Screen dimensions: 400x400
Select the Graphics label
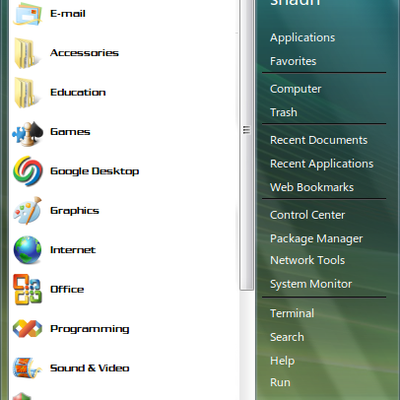75,211
